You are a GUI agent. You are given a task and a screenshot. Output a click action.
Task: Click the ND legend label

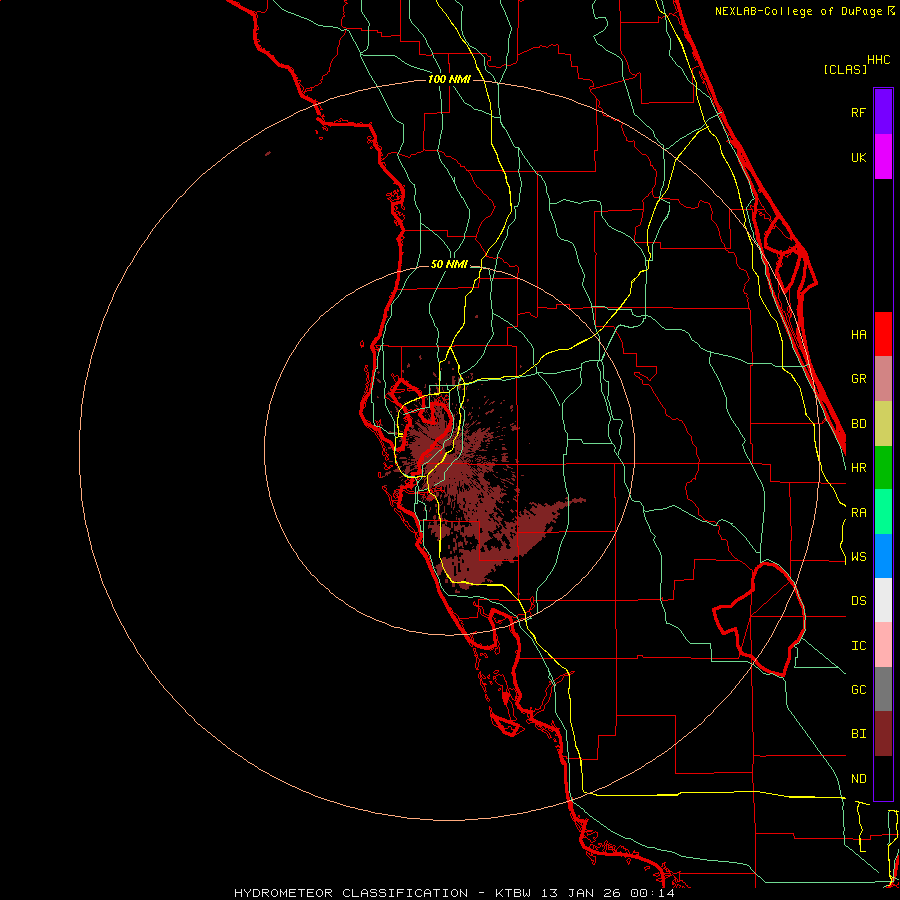tap(858, 779)
